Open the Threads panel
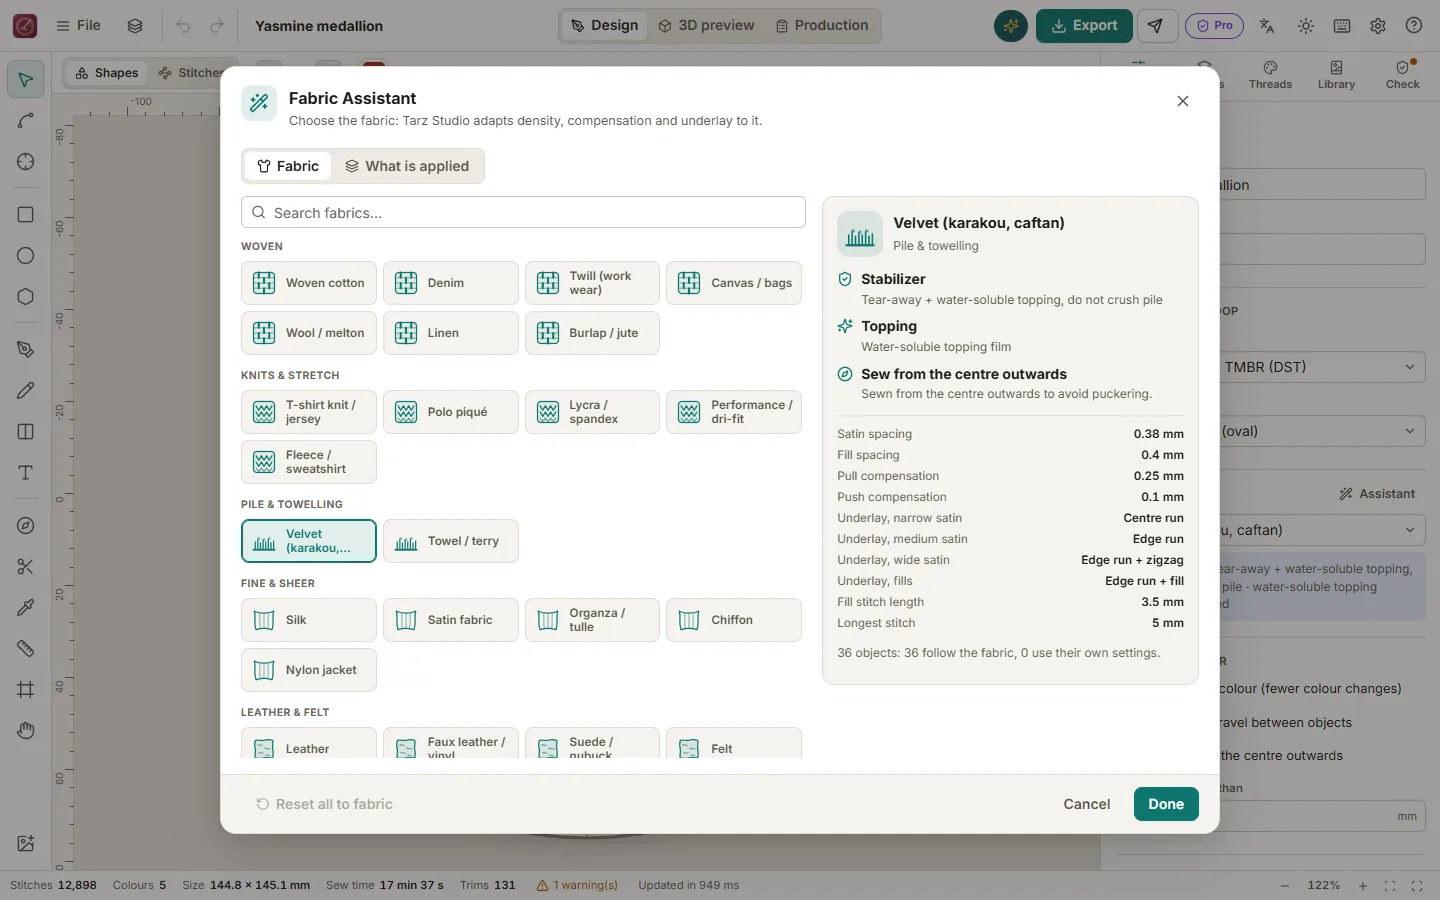 point(1270,75)
